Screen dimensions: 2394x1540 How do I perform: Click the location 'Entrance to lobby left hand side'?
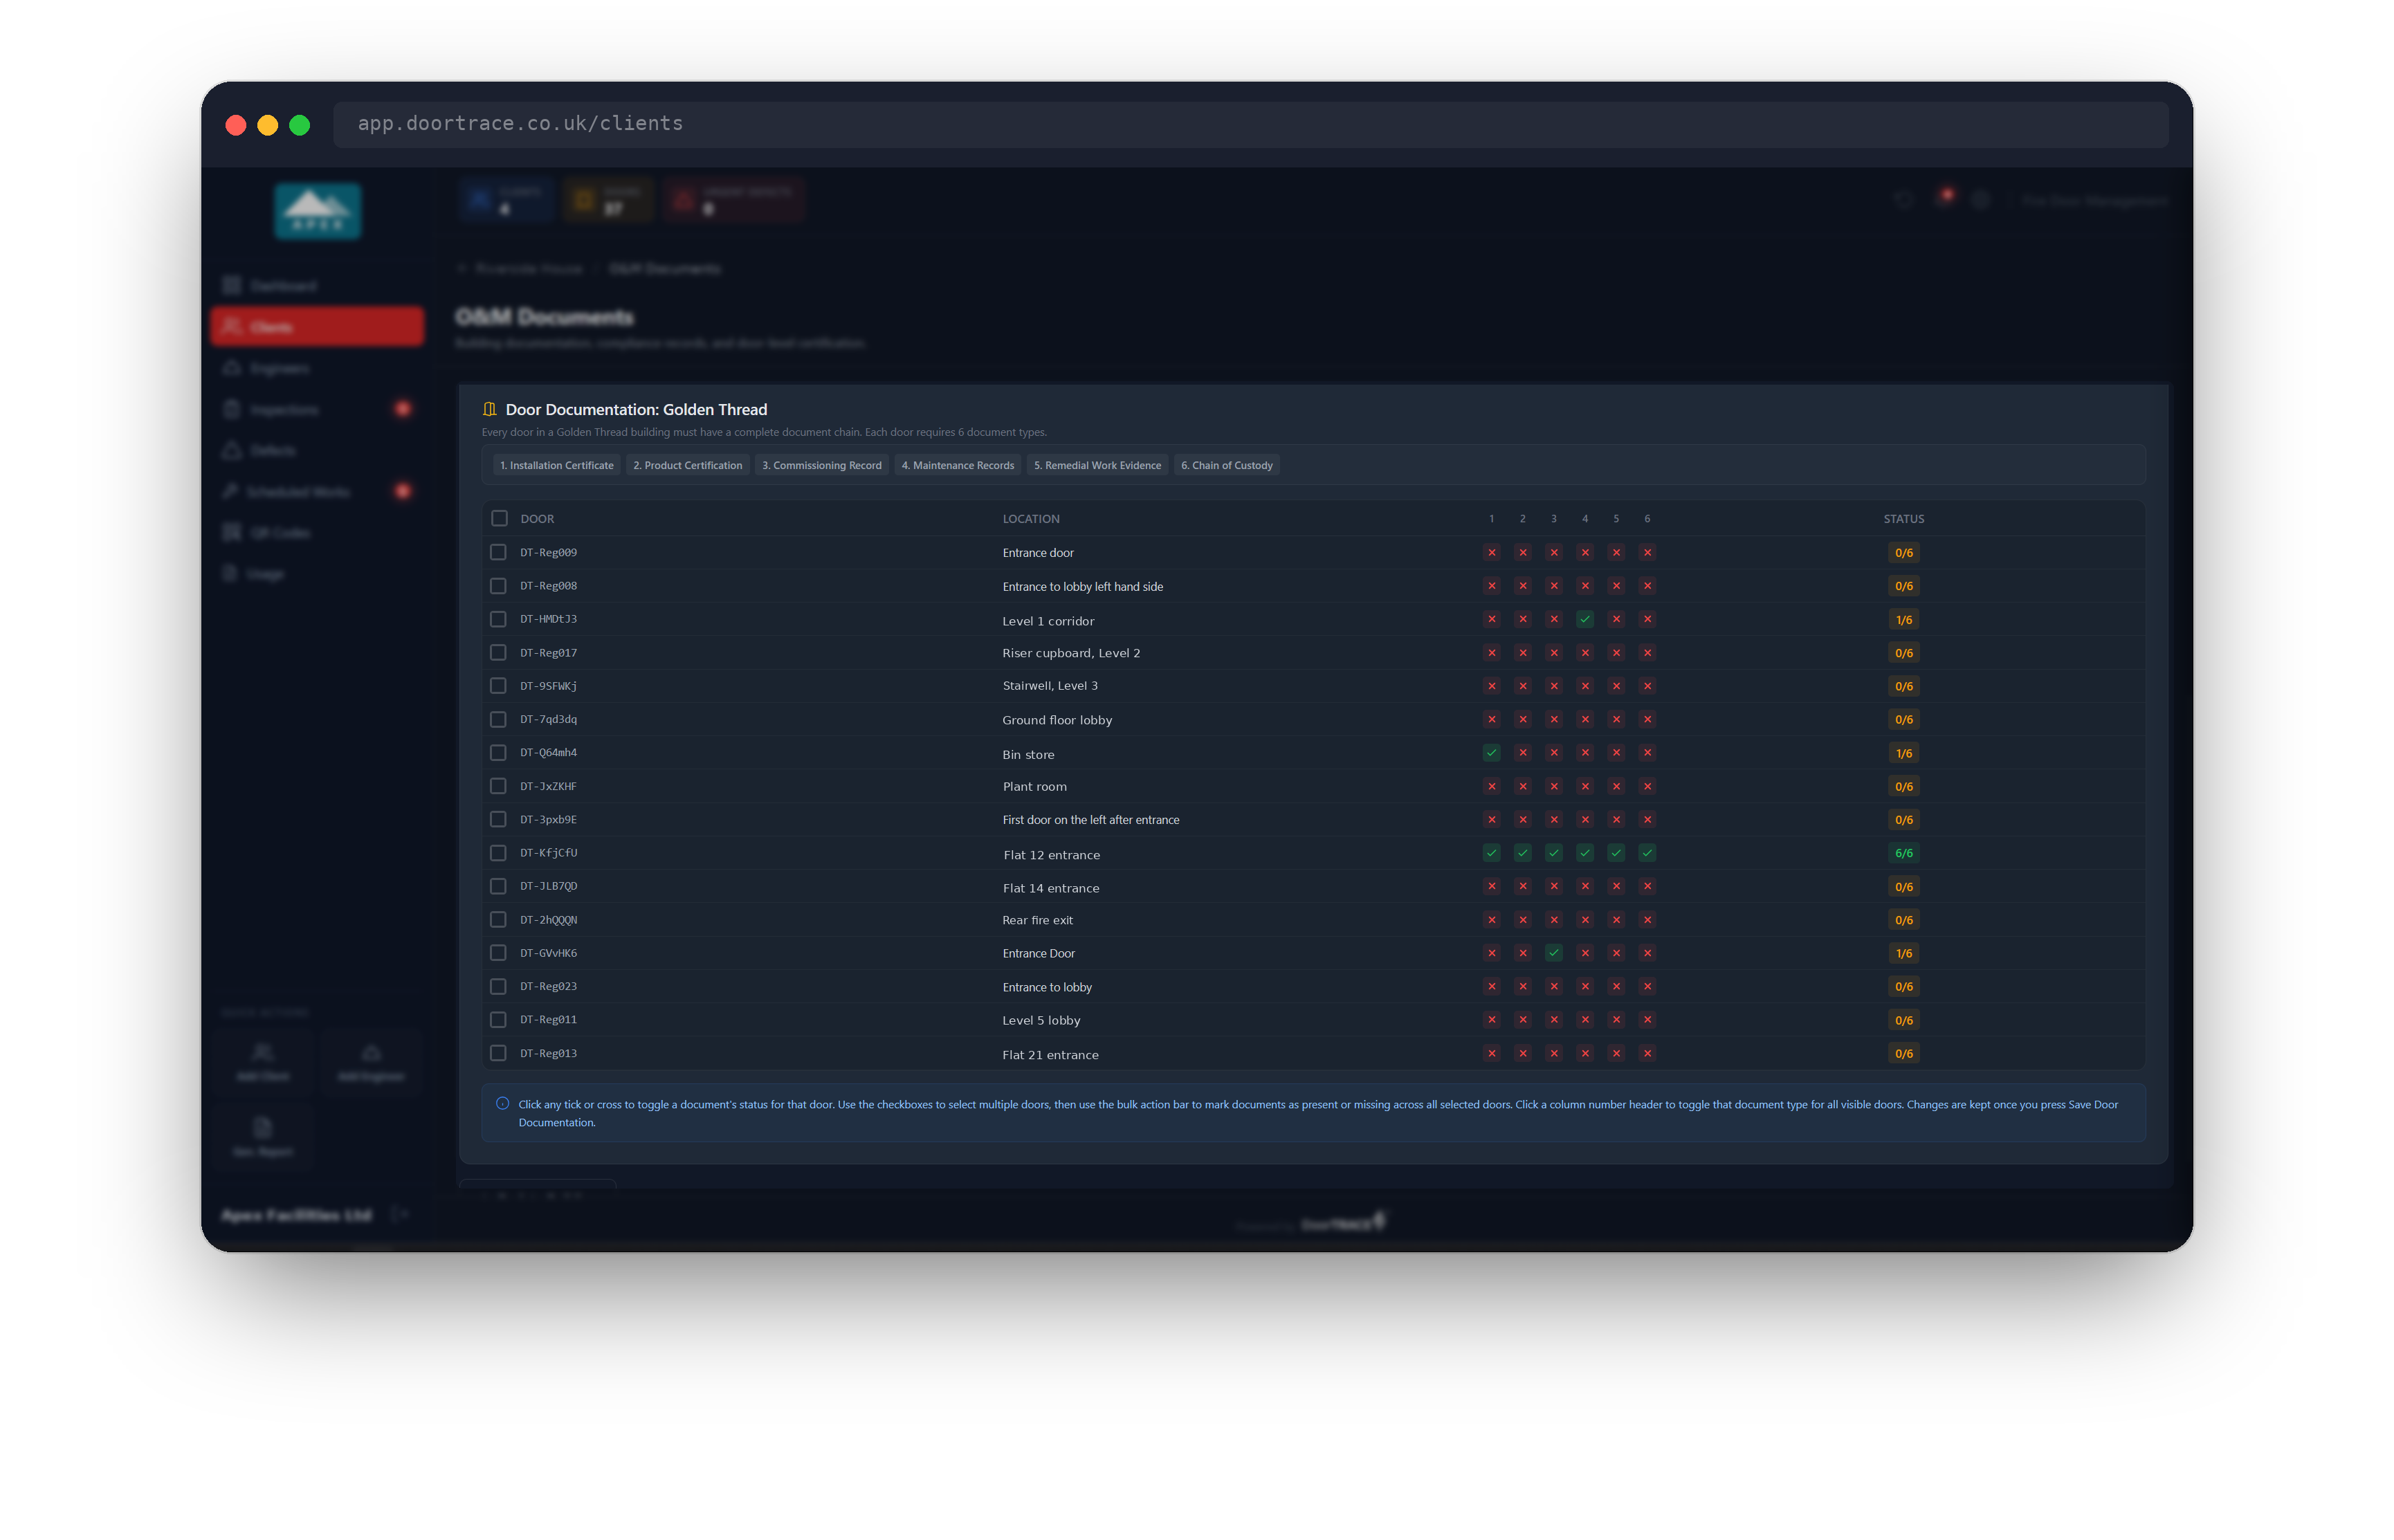pos(1082,586)
